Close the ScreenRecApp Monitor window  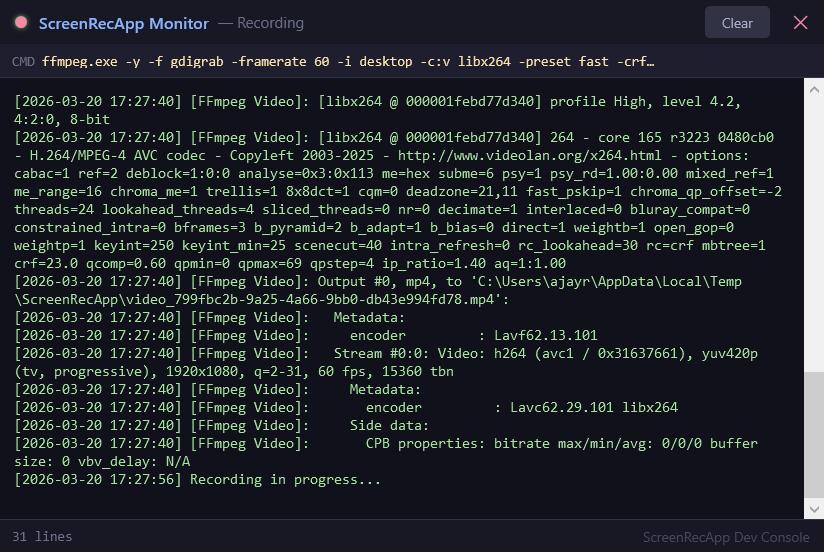[x=800, y=23]
